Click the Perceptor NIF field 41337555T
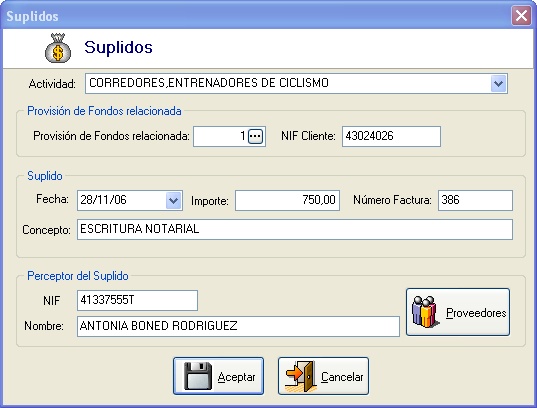537x408 pixels. coord(137,300)
